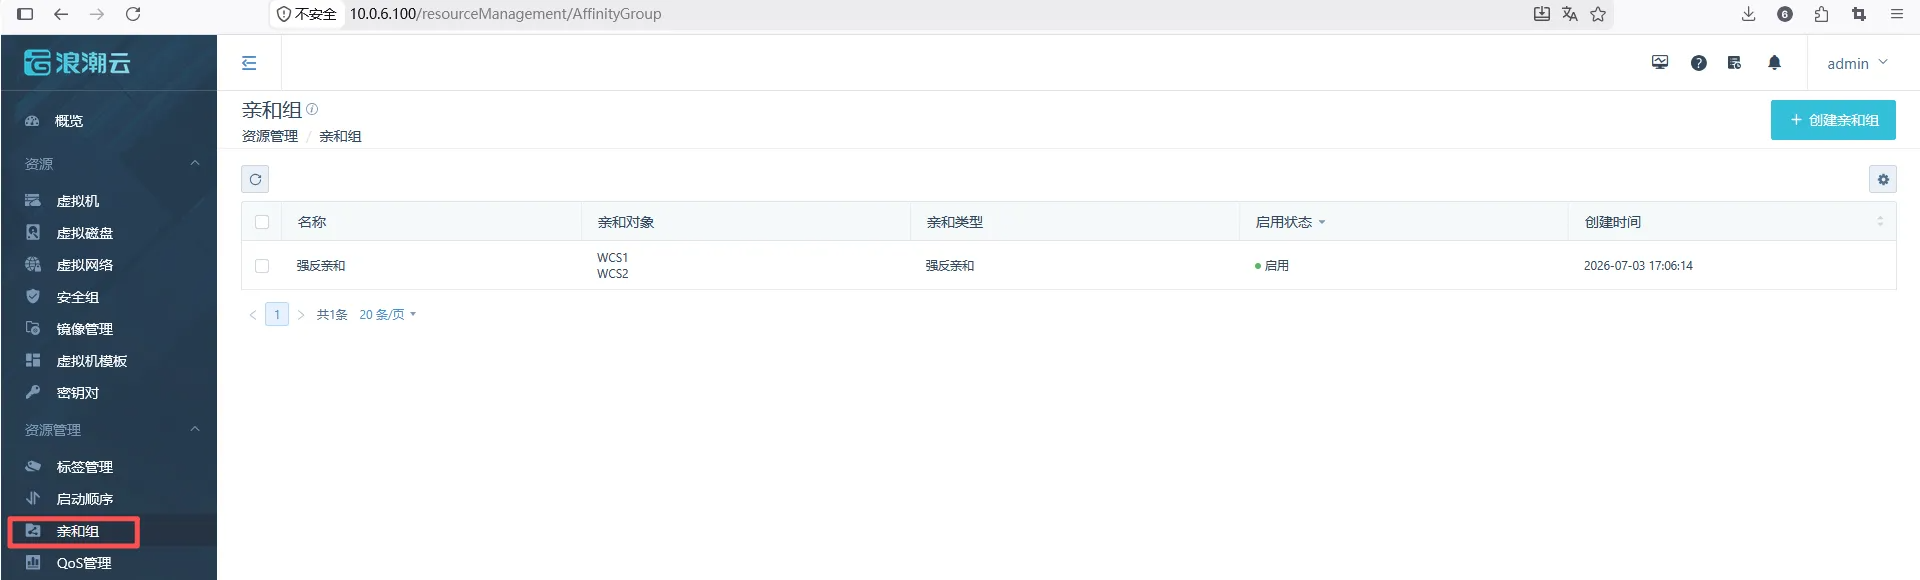Open the console monitor icon in header

tap(1660, 63)
